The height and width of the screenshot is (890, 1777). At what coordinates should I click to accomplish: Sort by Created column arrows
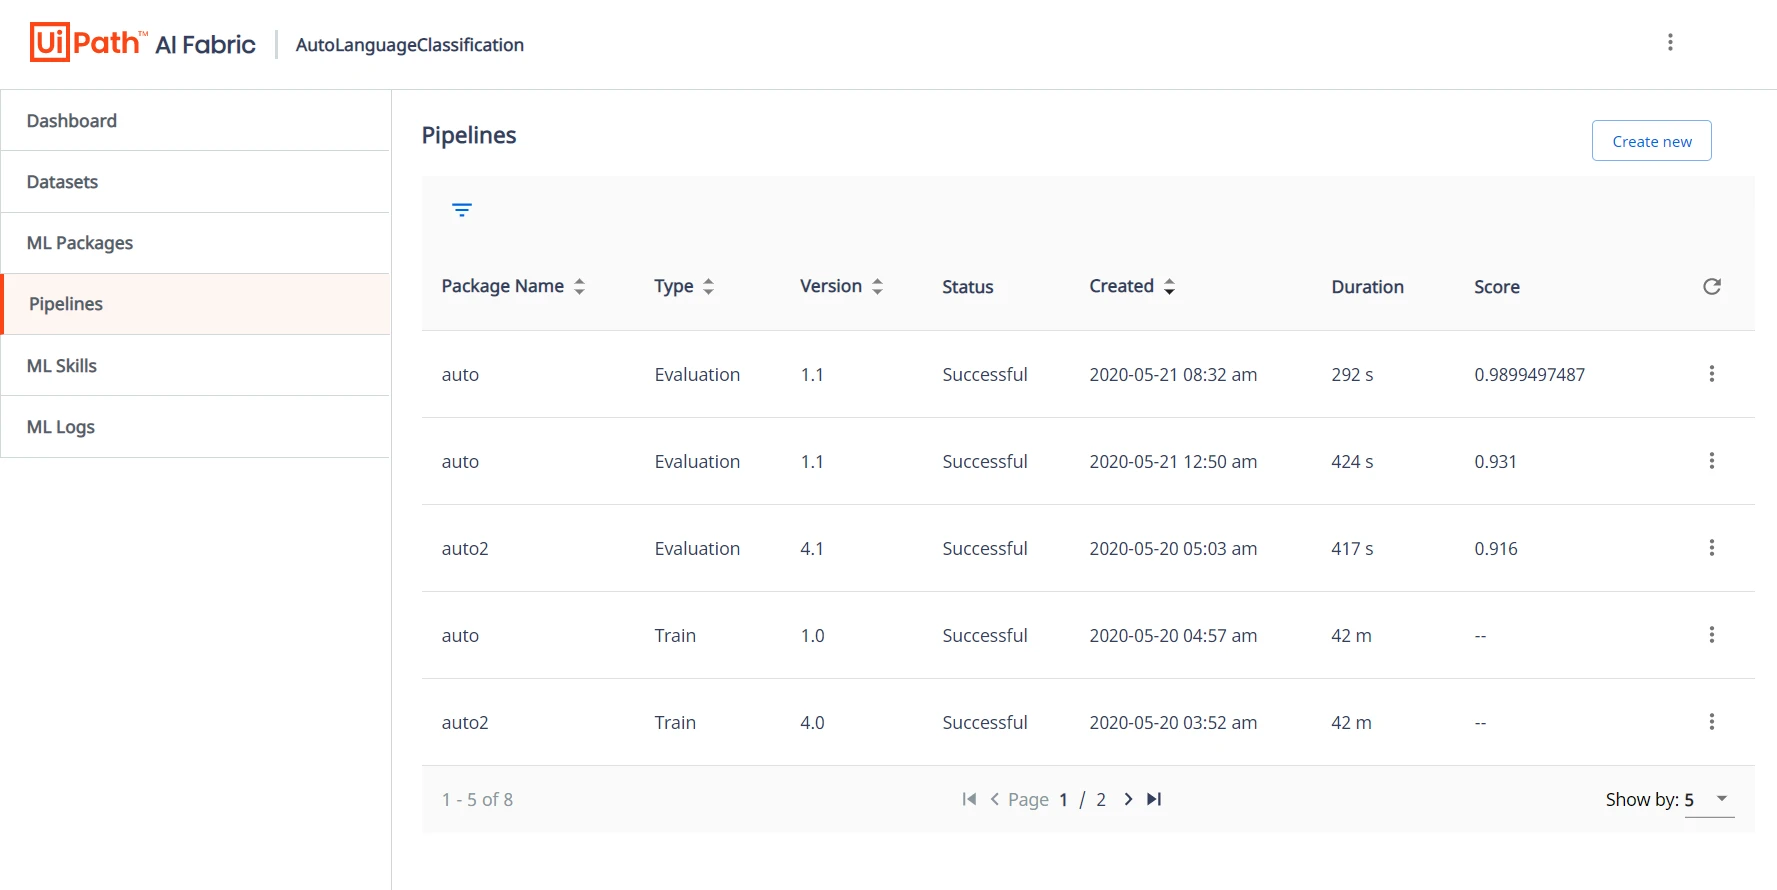click(x=1169, y=287)
